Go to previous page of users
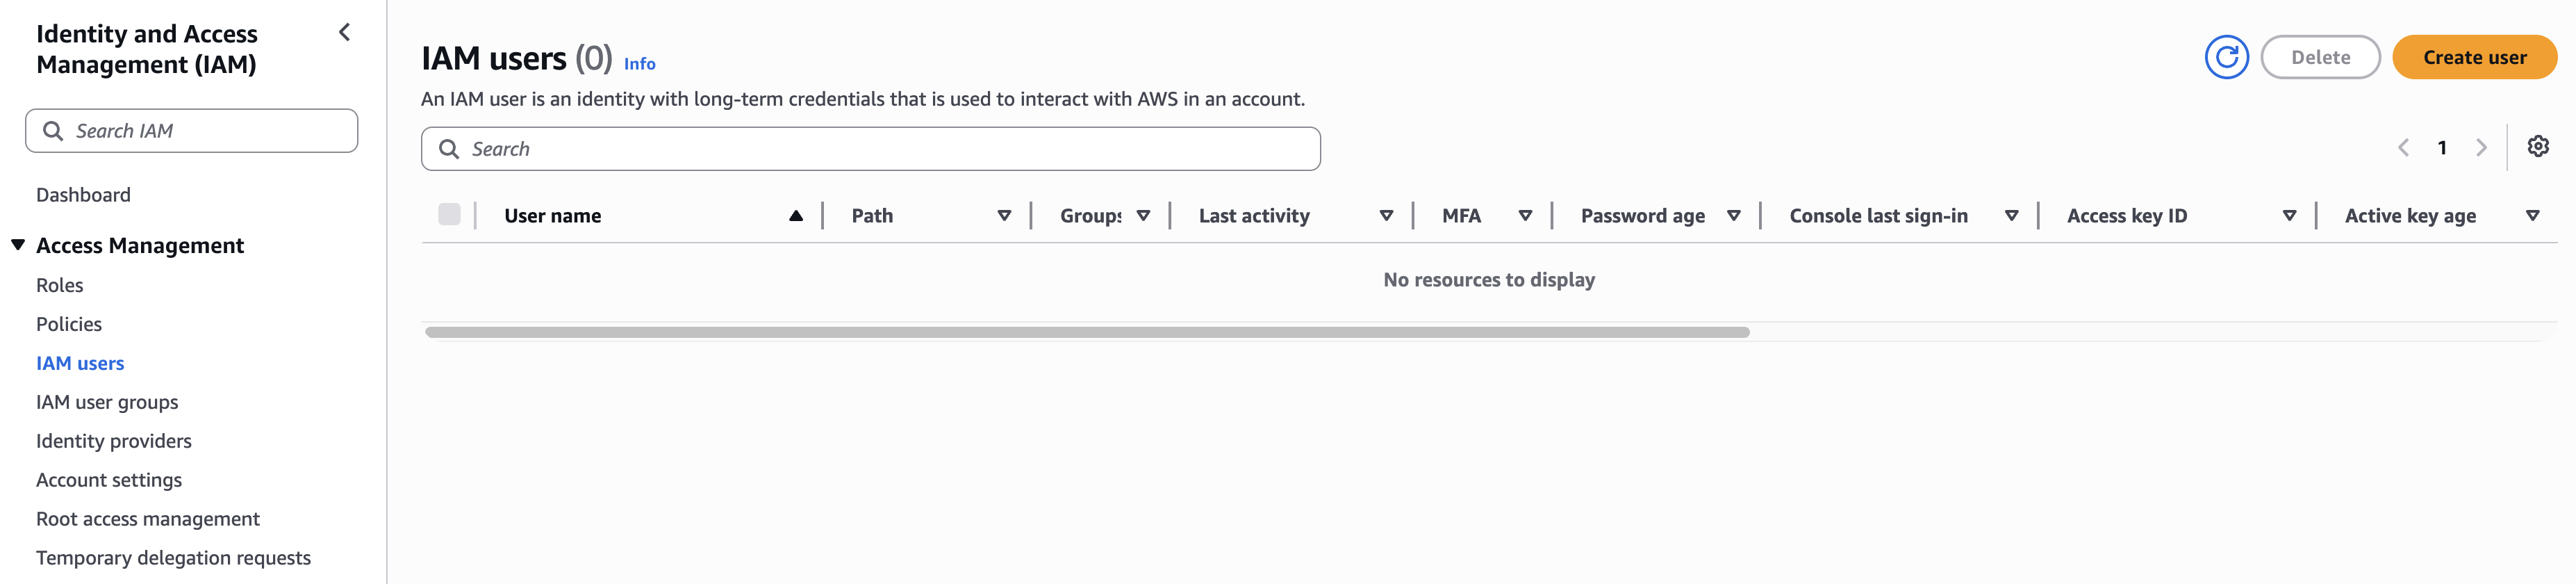Image resolution: width=2576 pixels, height=584 pixels. click(x=2403, y=148)
